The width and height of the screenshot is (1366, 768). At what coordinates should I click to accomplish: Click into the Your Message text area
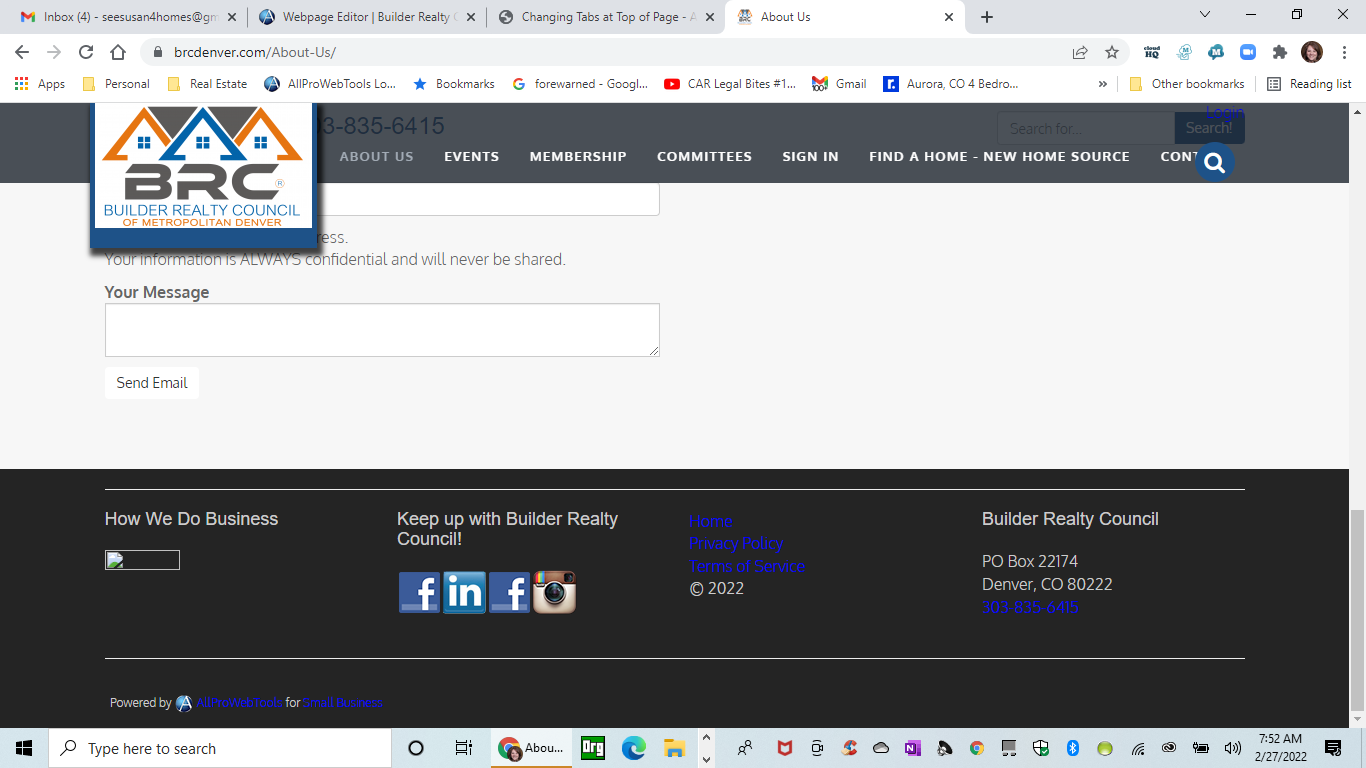tap(382, 330)
